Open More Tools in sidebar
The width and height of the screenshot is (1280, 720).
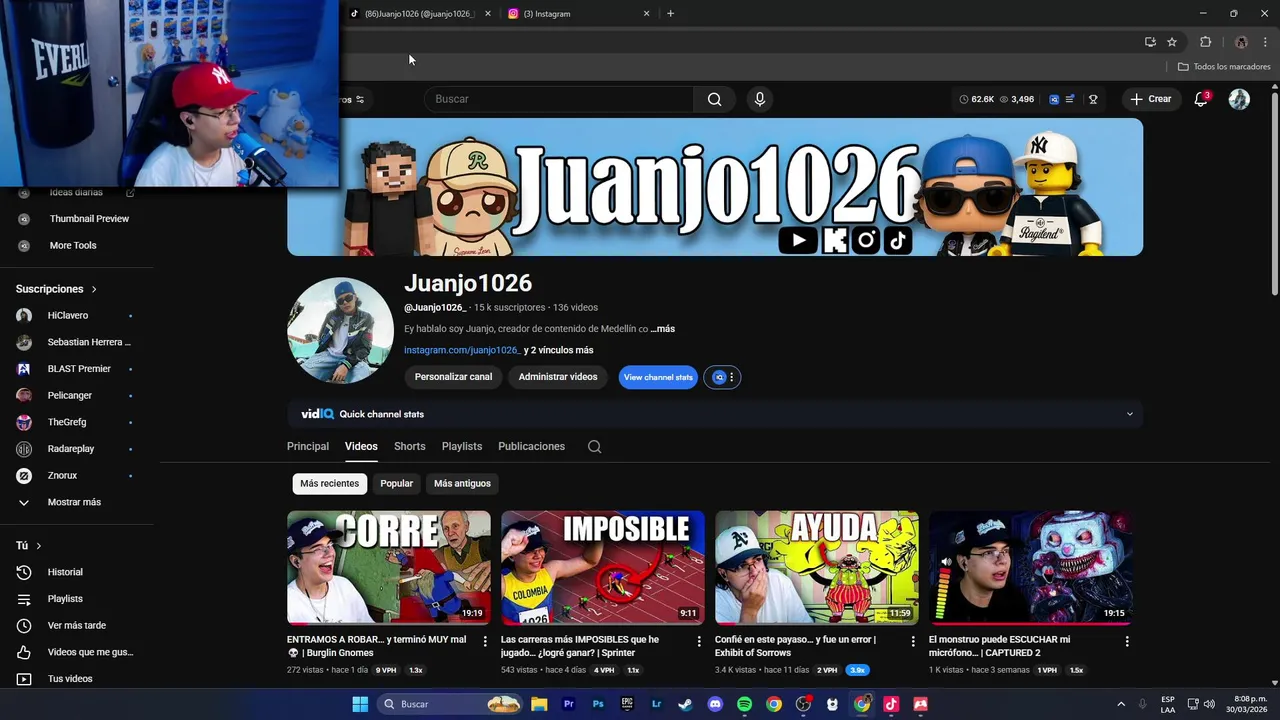point(72,245)
